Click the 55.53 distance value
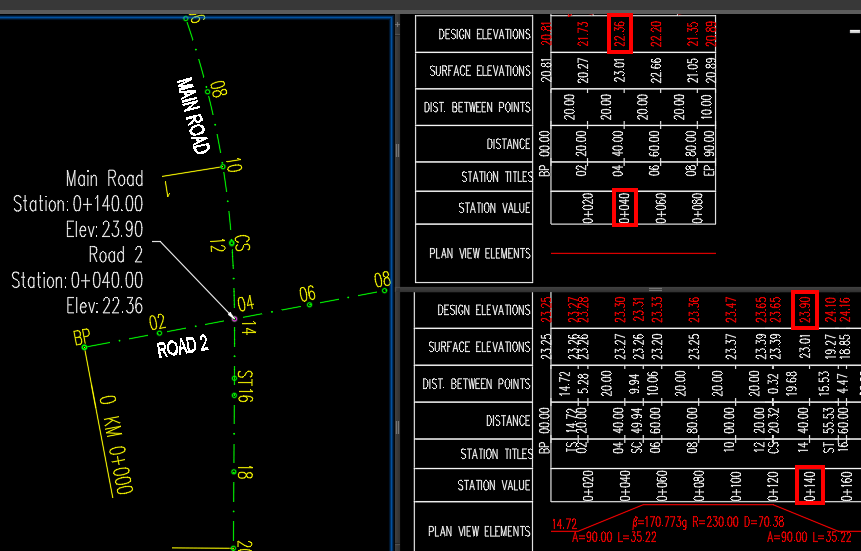 point(830,421)
